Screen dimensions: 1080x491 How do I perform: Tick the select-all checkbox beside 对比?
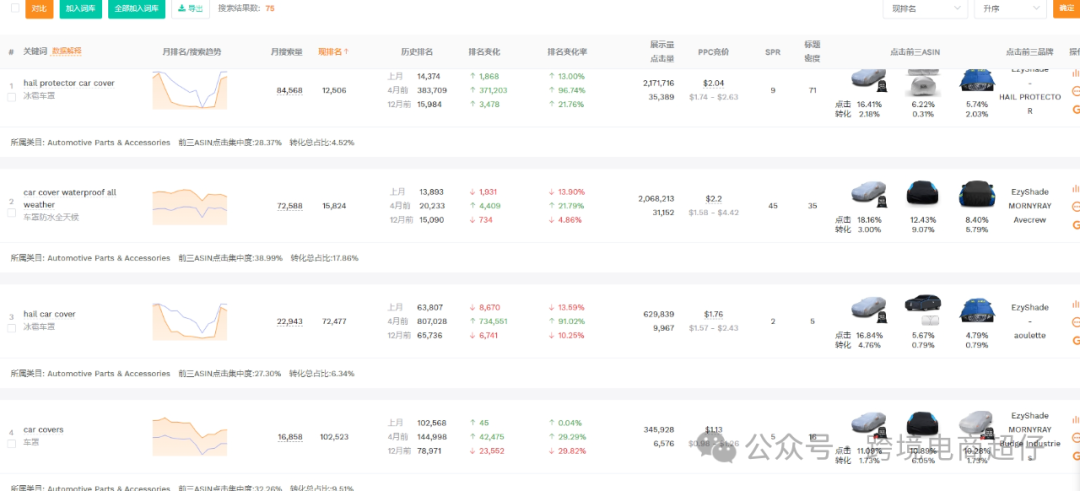click(x=15, y=8)
